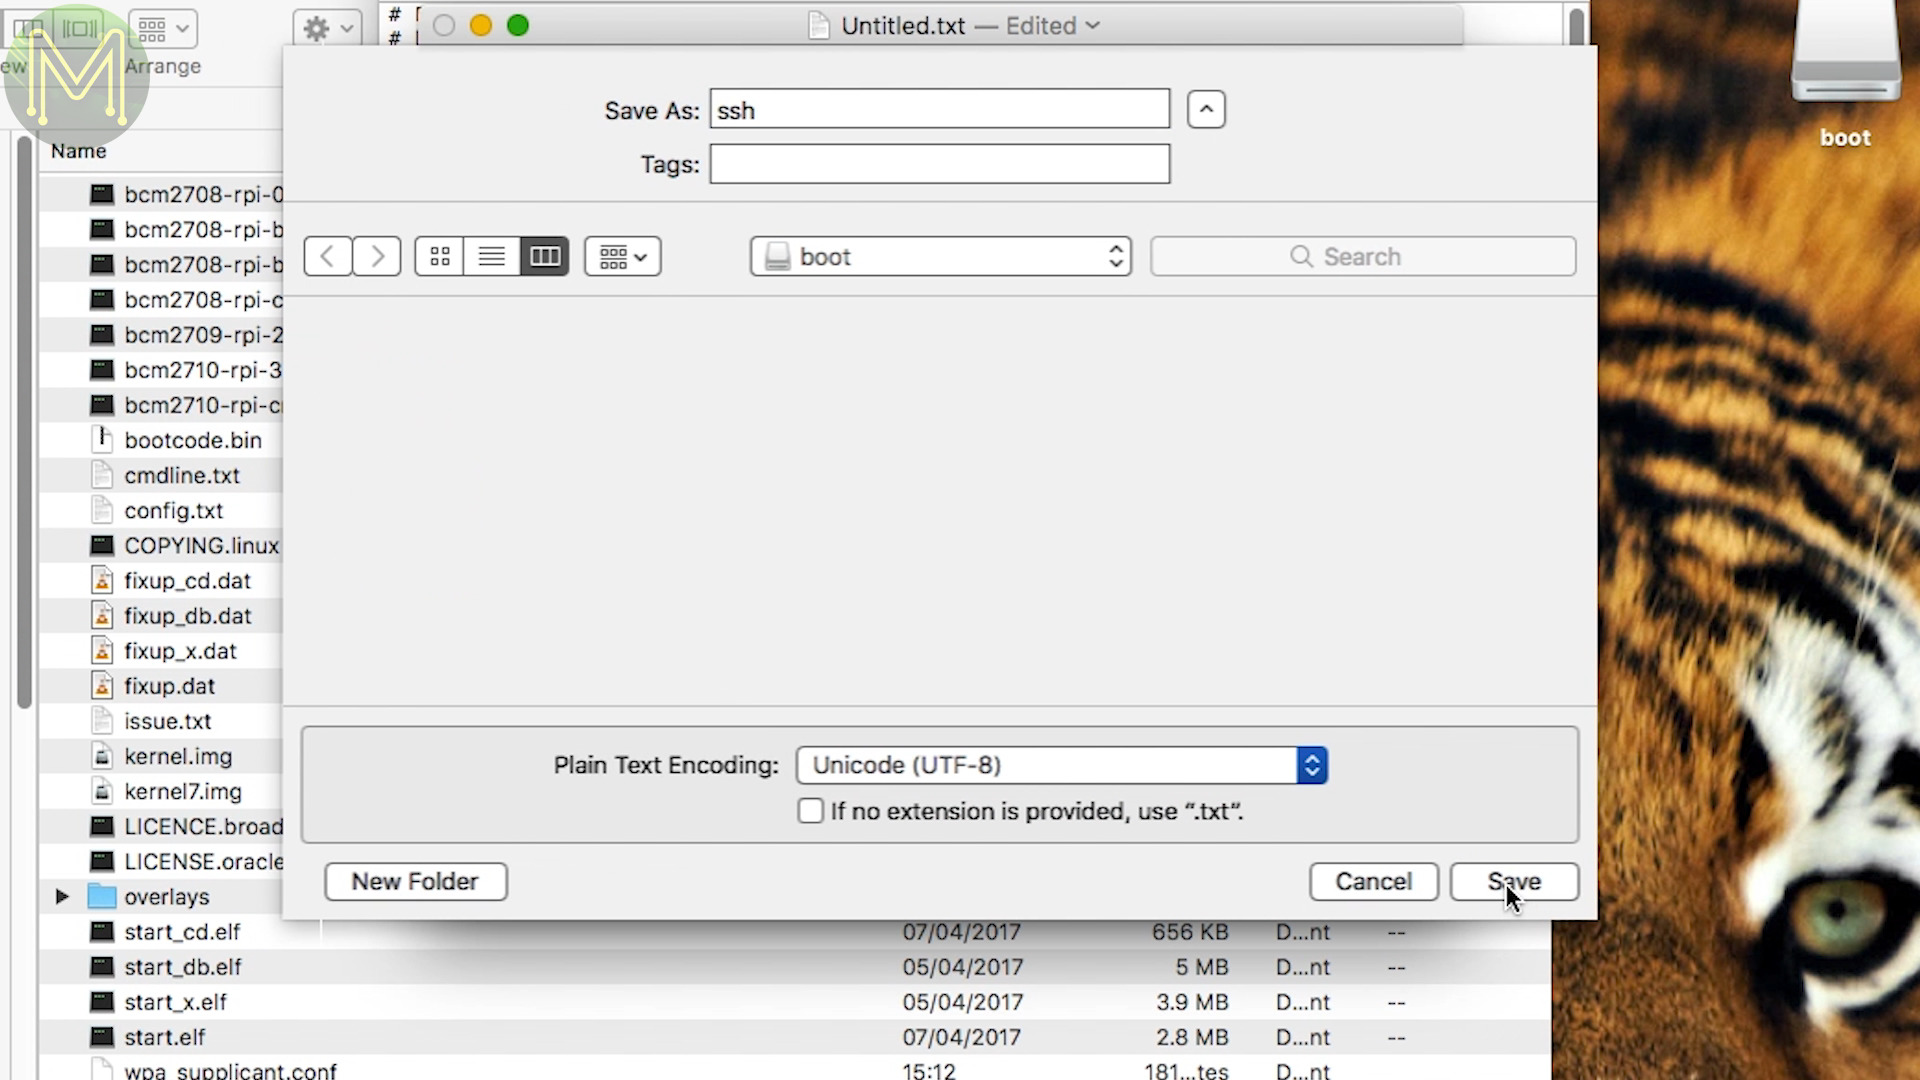Go back in folder navigation
1920x1080 pixels.
[327, 257]
